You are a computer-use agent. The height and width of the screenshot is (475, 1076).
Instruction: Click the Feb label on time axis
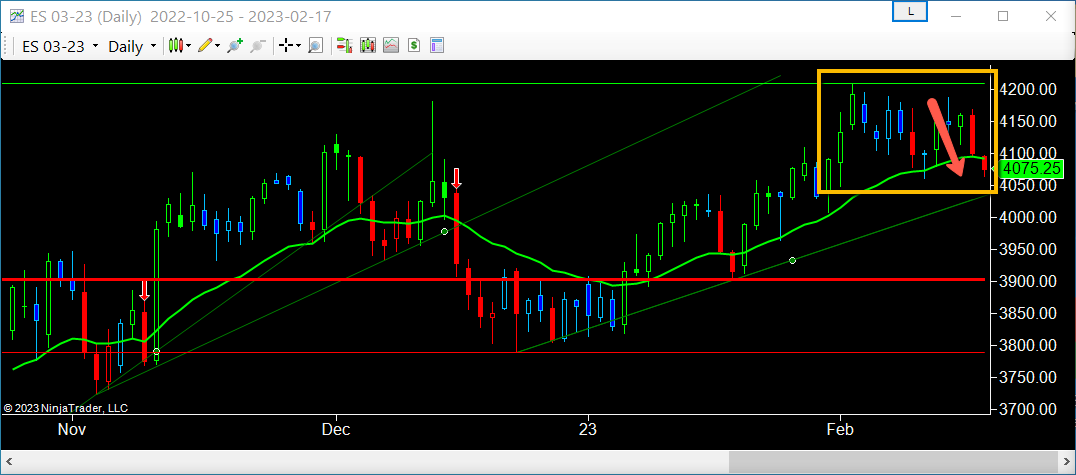click(840, 430)
